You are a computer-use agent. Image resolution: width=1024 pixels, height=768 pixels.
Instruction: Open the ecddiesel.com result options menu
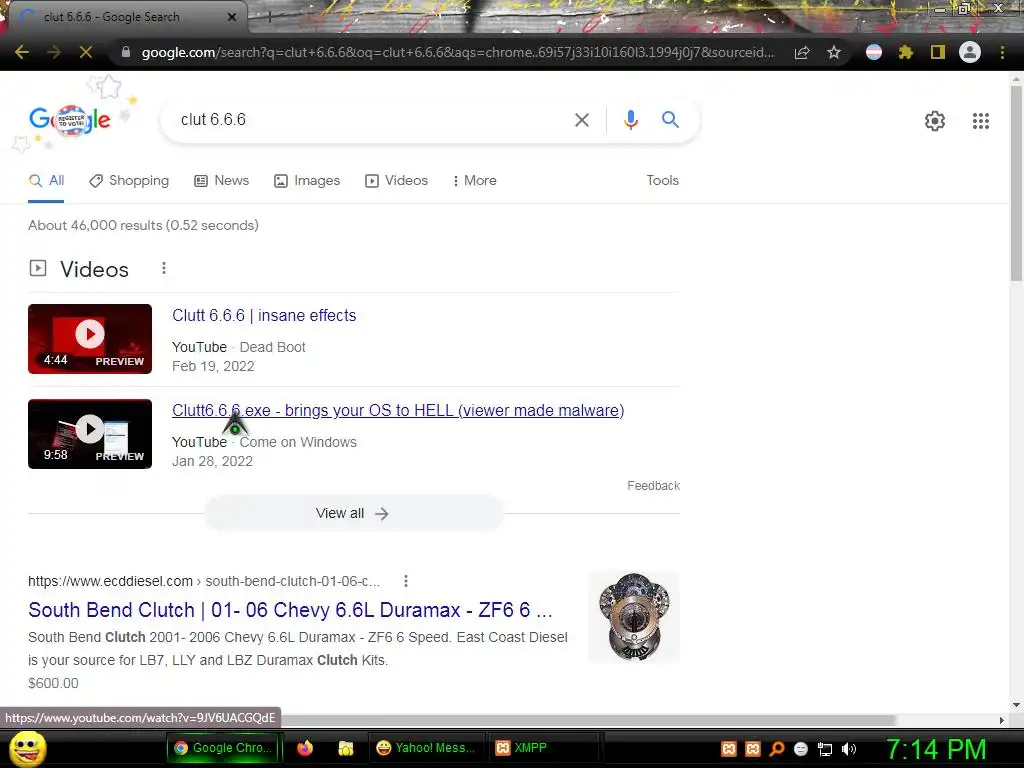pos(406,581)
